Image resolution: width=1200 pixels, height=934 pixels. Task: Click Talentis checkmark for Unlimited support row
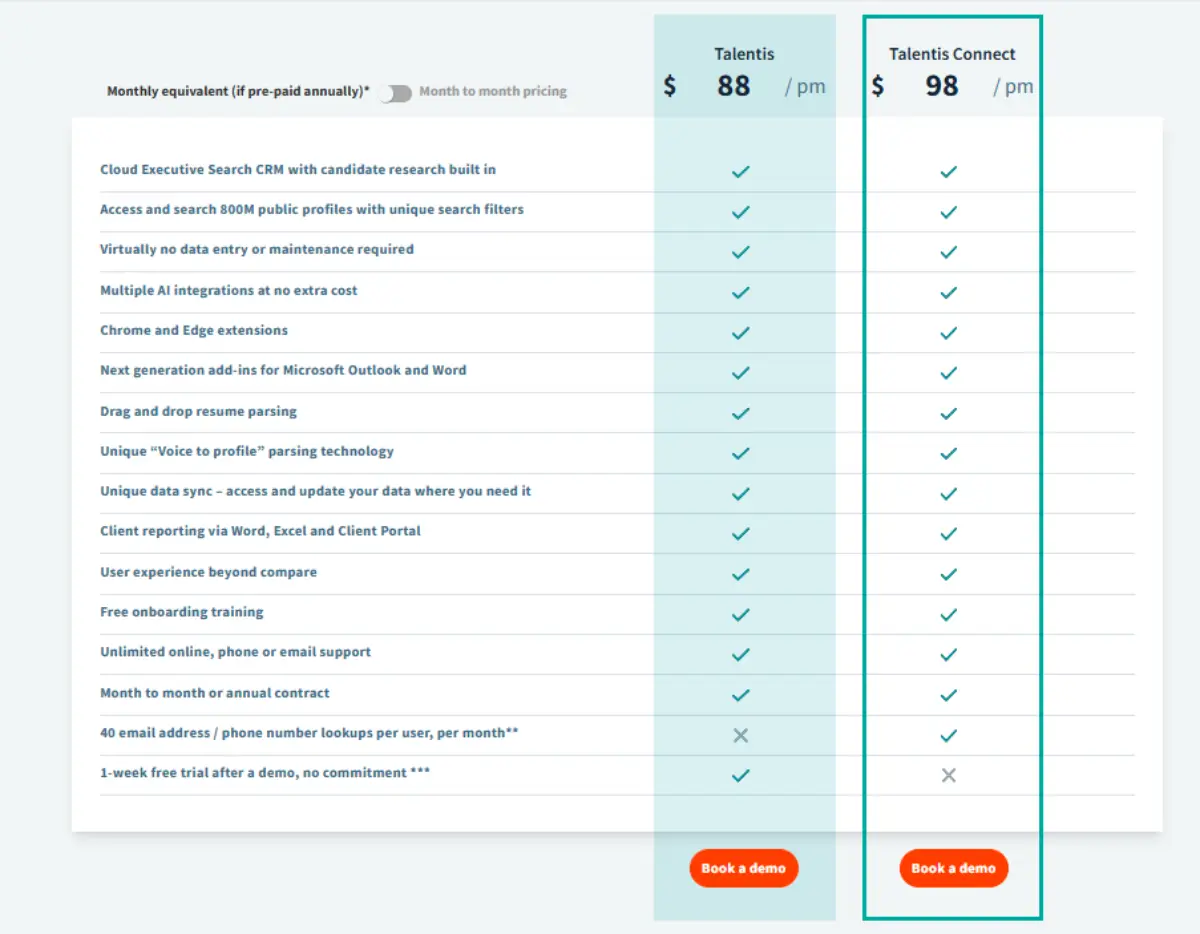point(740,655)
